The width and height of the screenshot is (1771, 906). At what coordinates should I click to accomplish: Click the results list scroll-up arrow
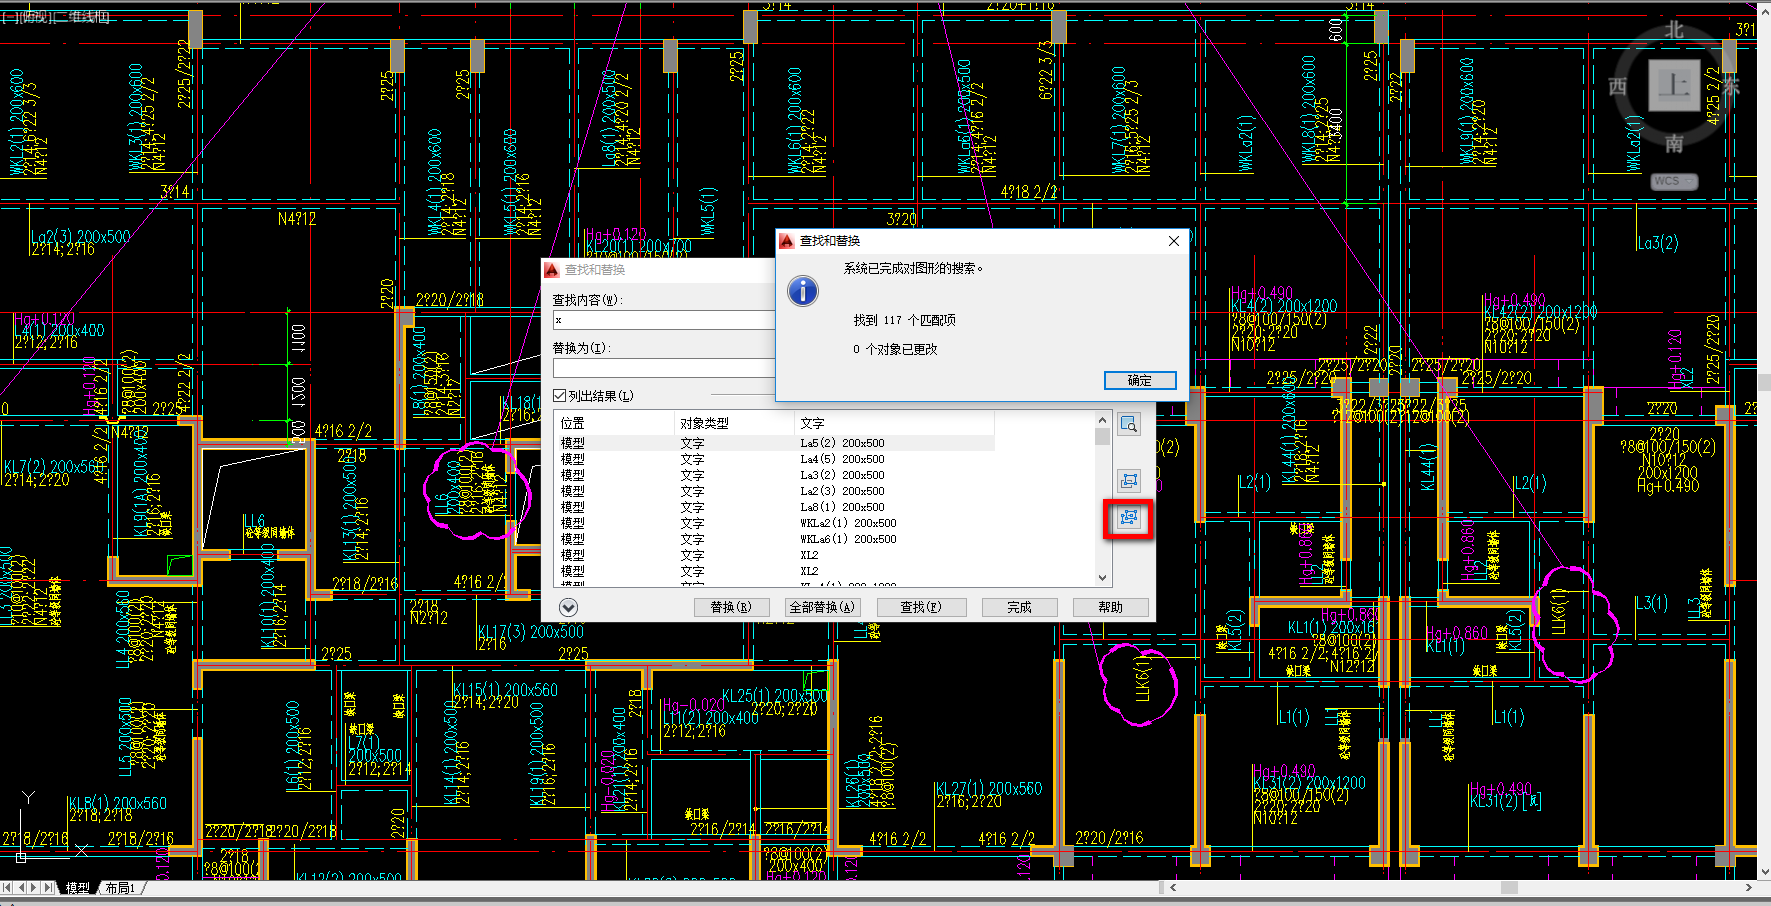pyautogui.click(x=1102, y=420)
